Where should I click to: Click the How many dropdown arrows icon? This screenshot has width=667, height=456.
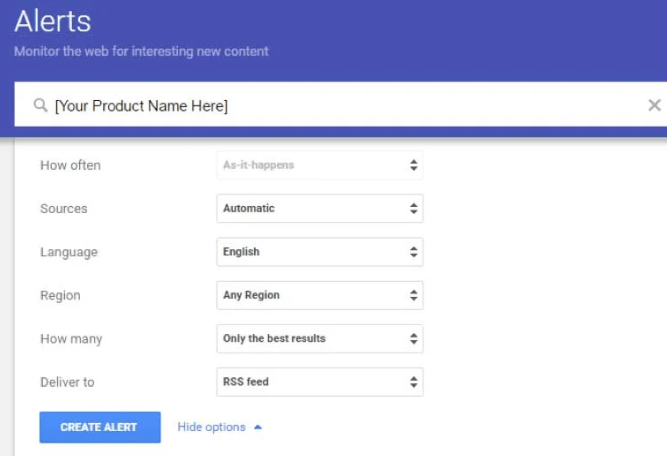tap(413, 338)
